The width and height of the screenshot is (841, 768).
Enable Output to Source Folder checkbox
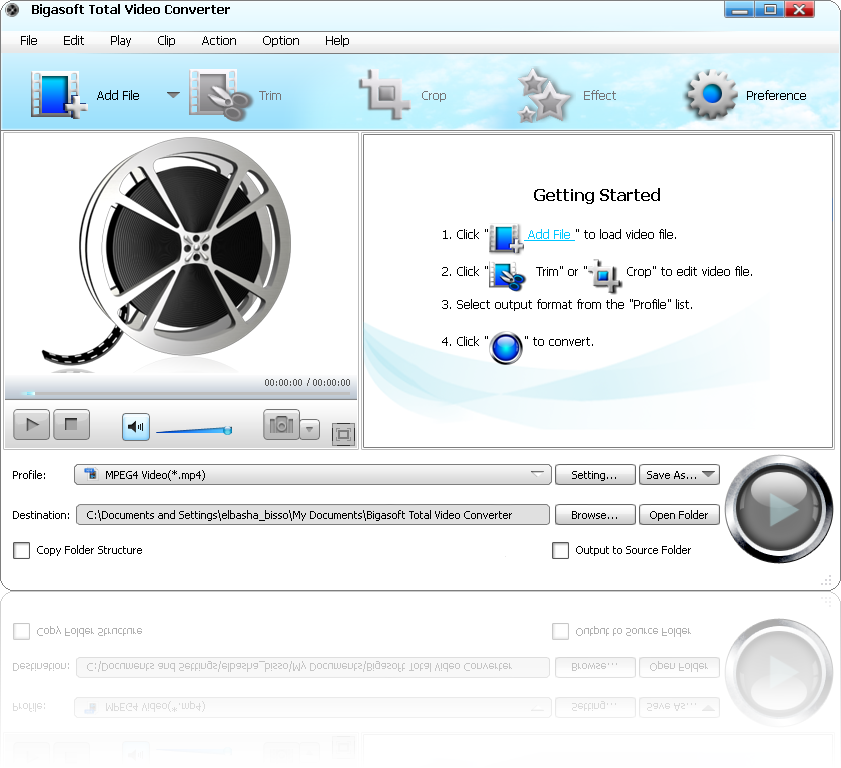tap(560, 550)
